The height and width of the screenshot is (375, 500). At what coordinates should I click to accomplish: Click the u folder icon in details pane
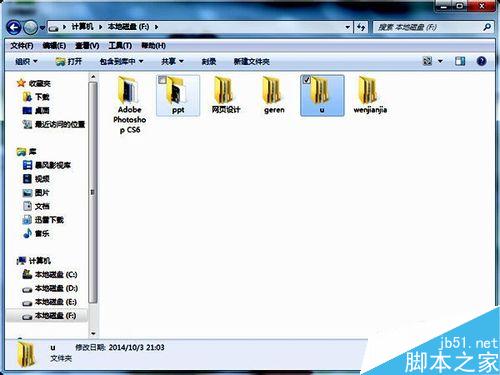26,354
